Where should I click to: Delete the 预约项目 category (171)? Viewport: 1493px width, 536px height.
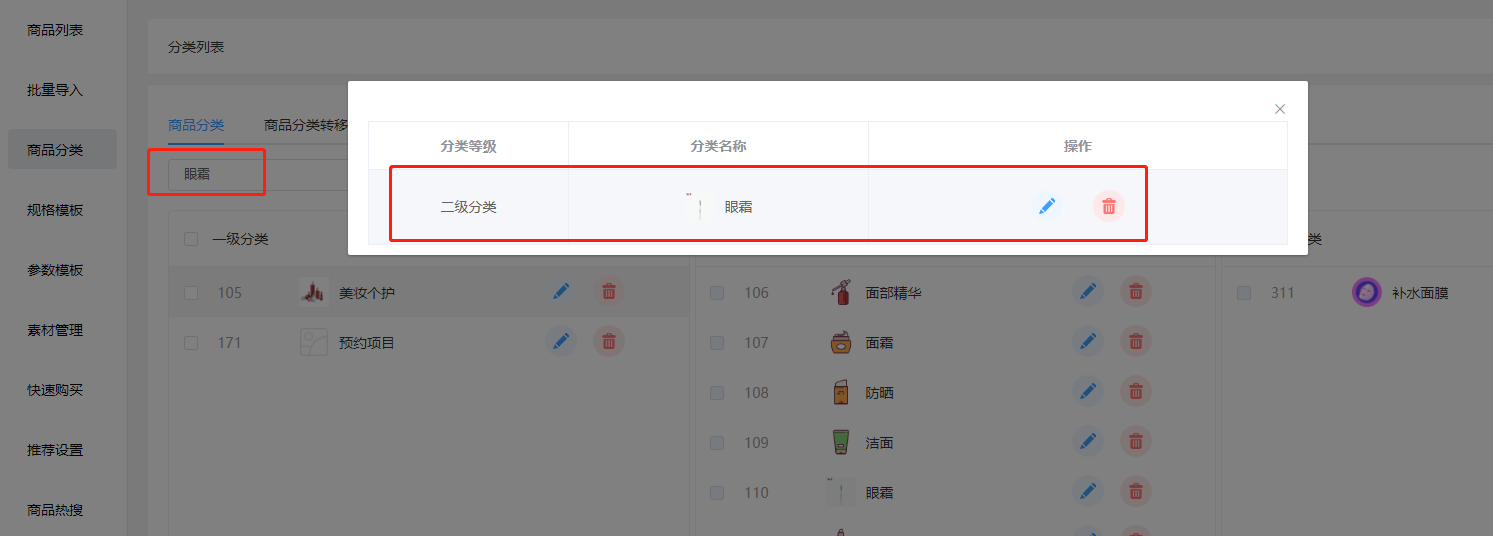[609, 342]
